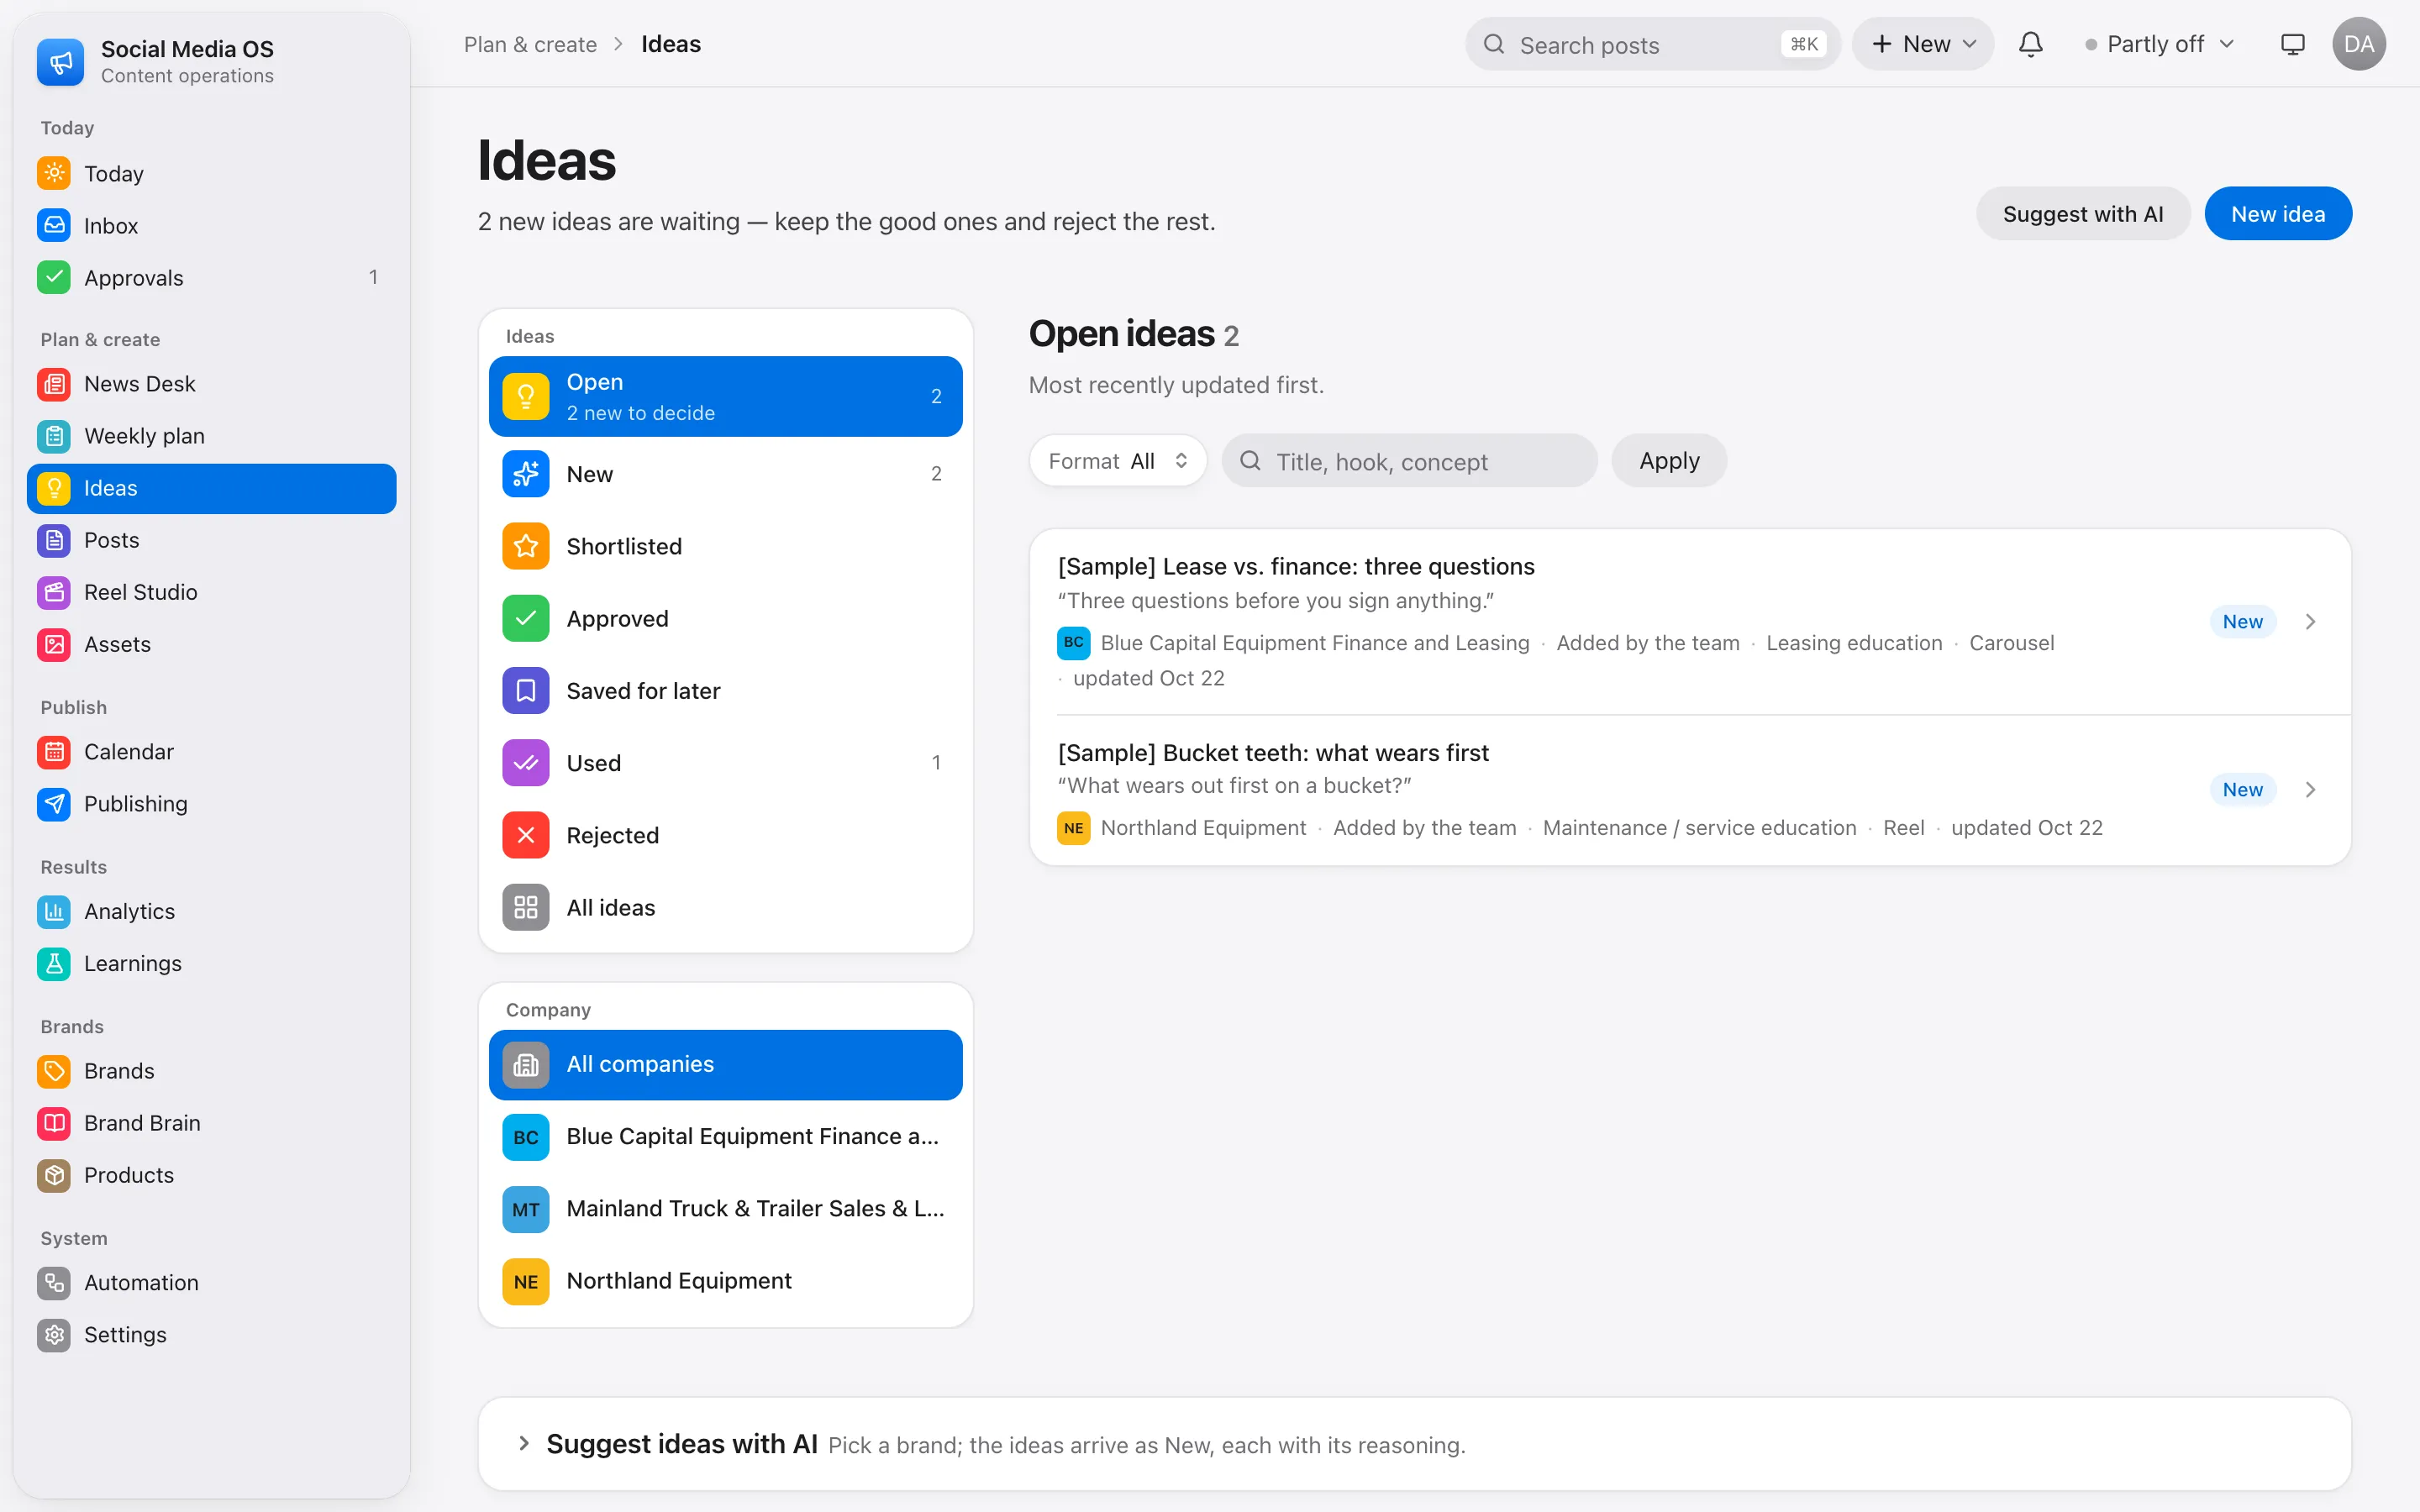
Task: Open News Desk in the sidebar
Action: (x=211, y=384)
